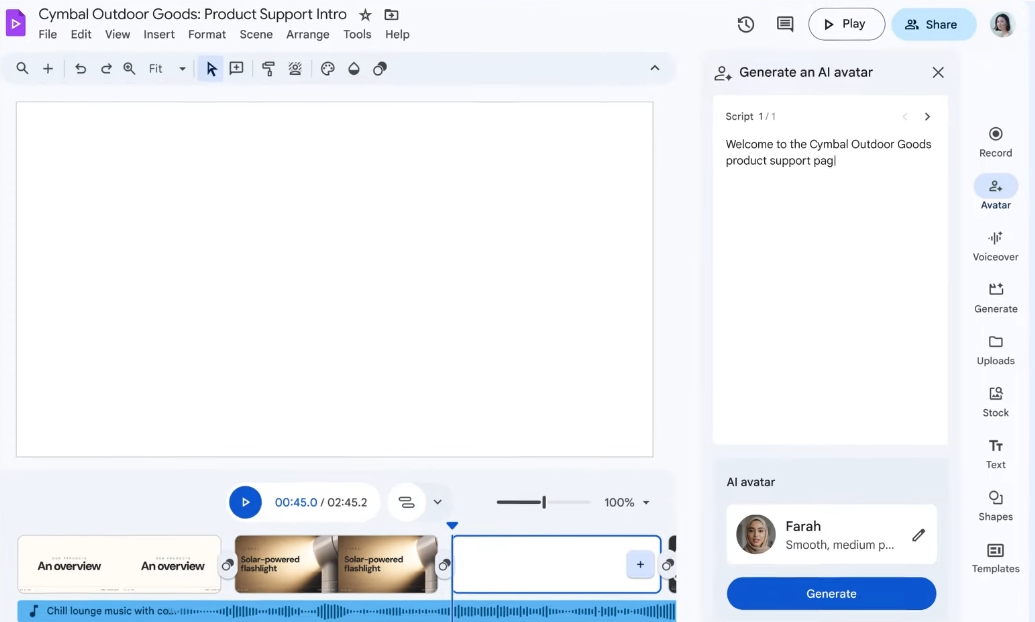This screenshot has height=622, width=1035.
Task: Open the Templates panel
Action: (995, 557)
